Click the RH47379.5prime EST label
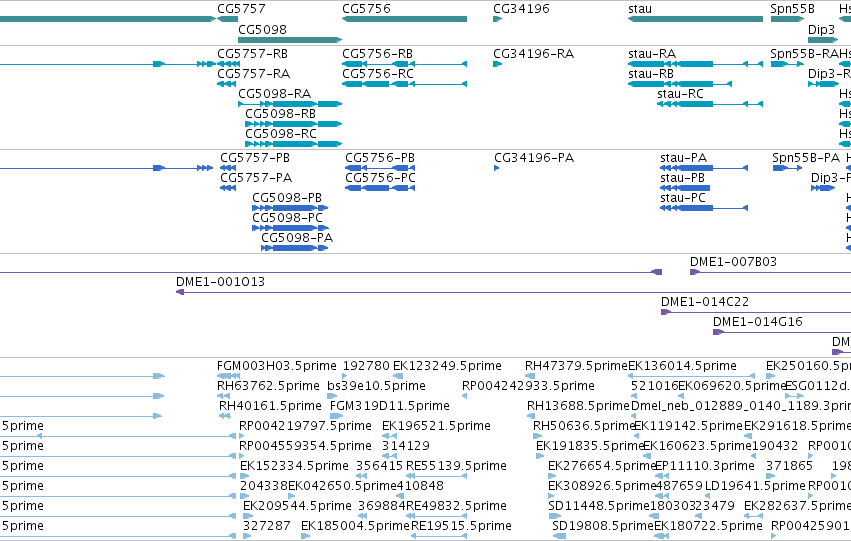Viewport: 851px width, 541px height. (576, 366)
